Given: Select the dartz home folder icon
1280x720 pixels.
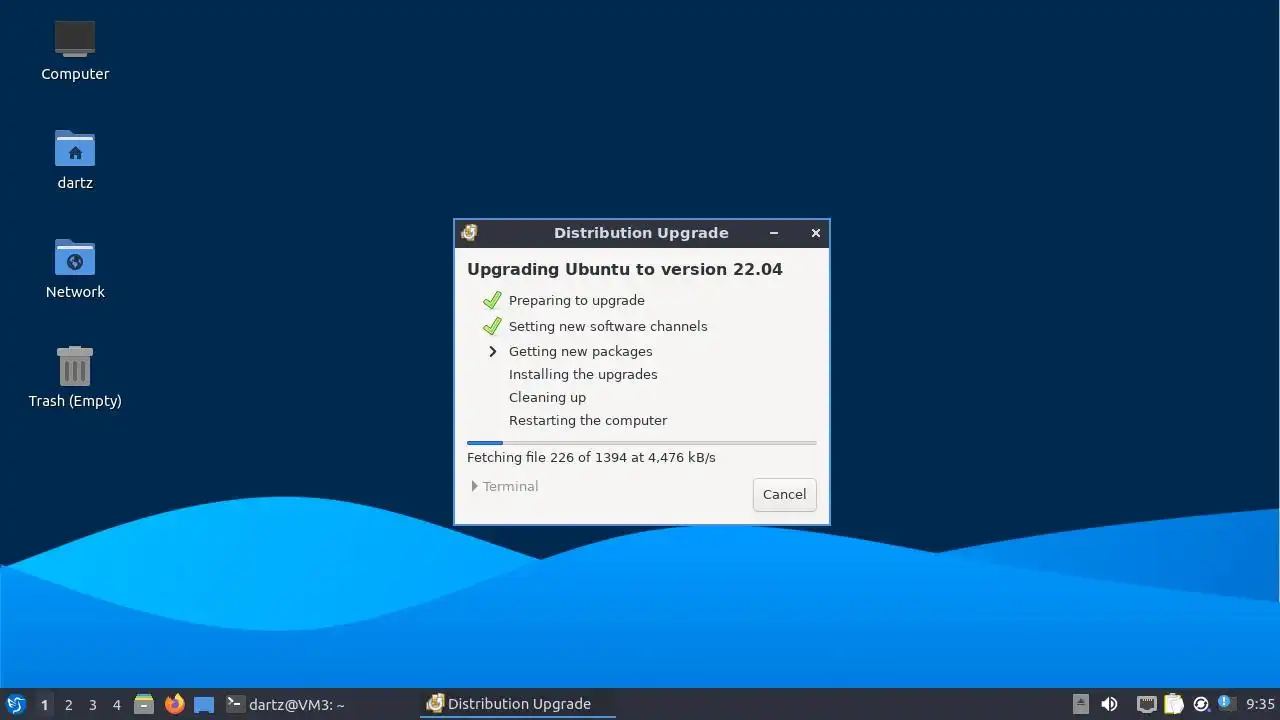Looking at the screenshot, I should (x=75, y=159).
